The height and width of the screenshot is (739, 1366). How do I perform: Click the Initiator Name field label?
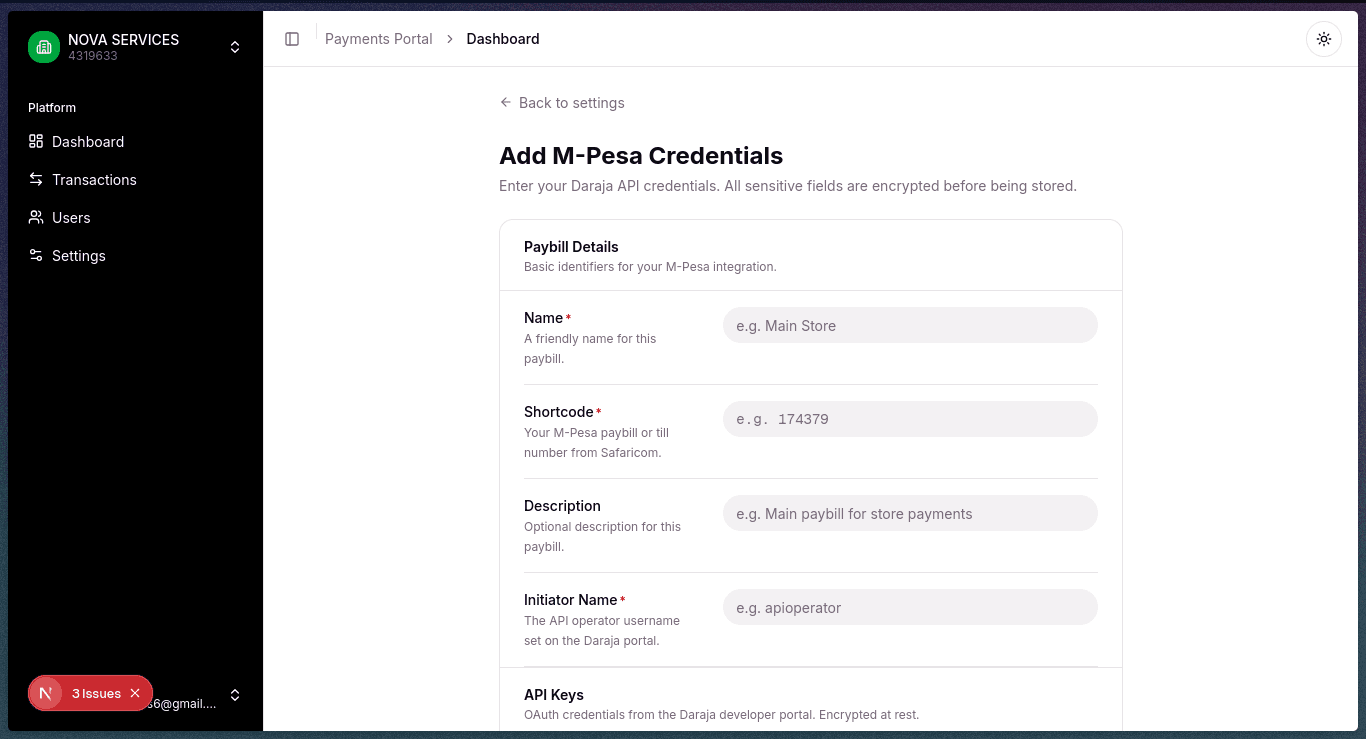[x=571, y=600]
